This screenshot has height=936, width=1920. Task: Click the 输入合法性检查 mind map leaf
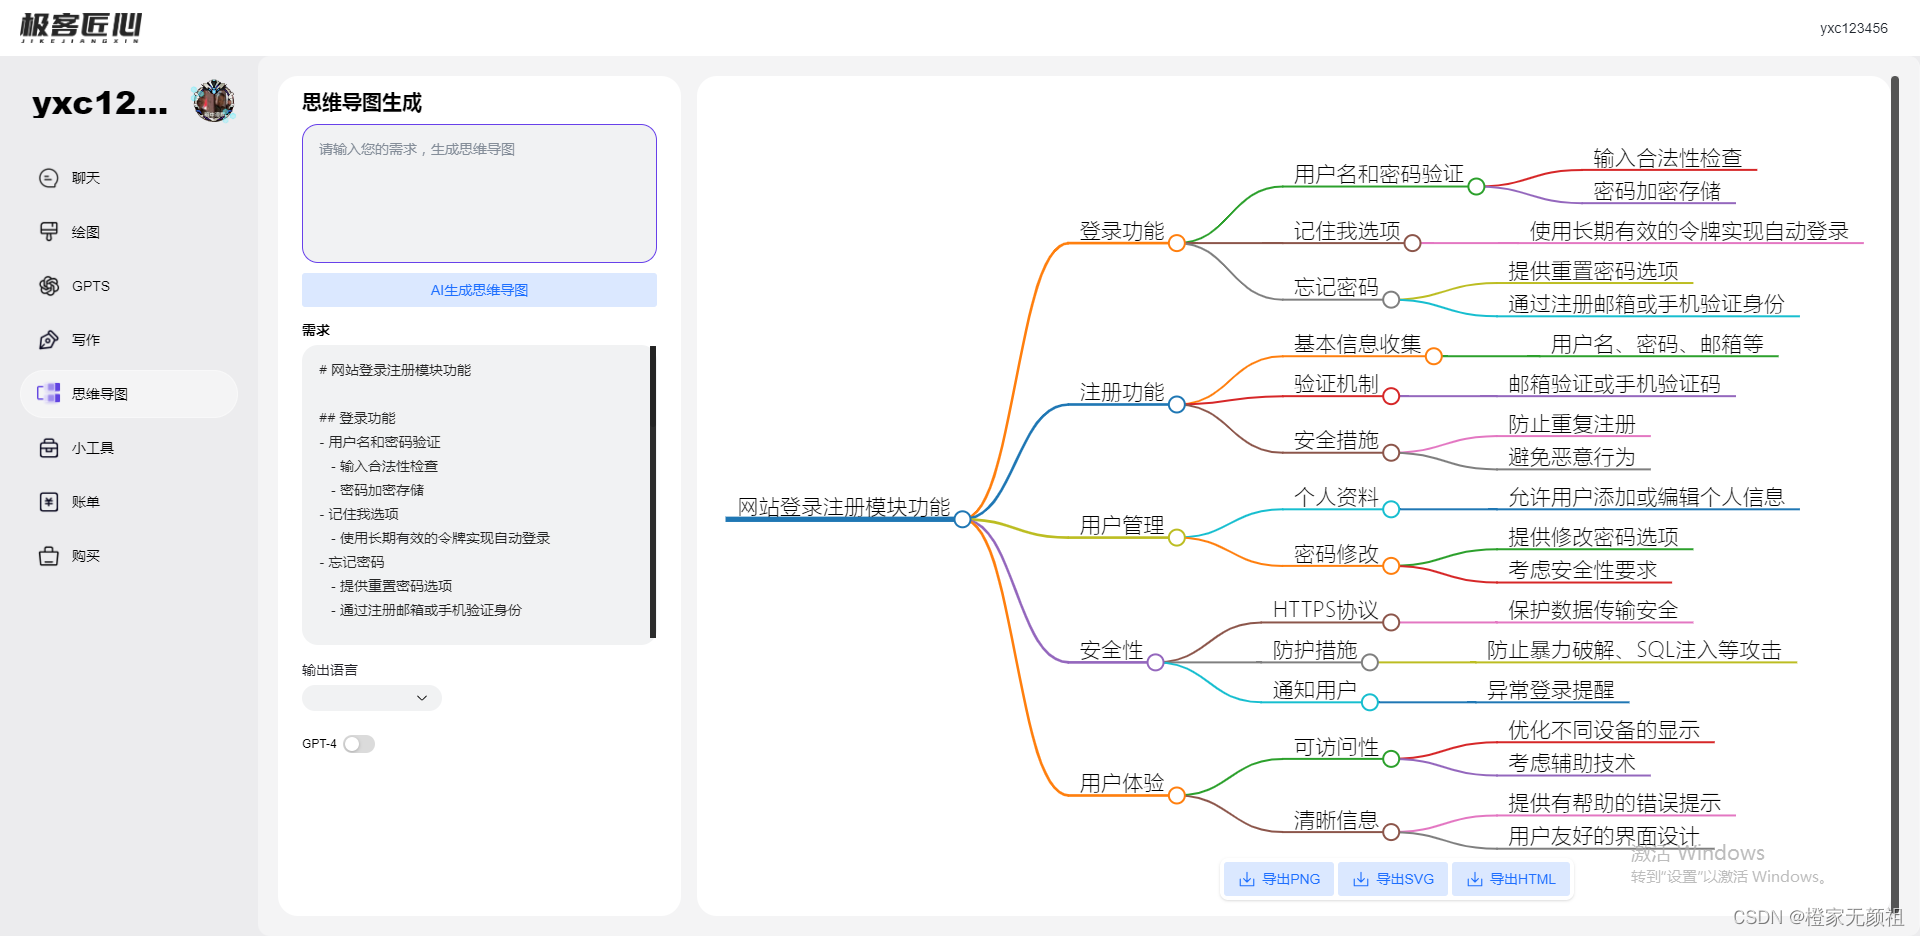[x=1667, y=158]
